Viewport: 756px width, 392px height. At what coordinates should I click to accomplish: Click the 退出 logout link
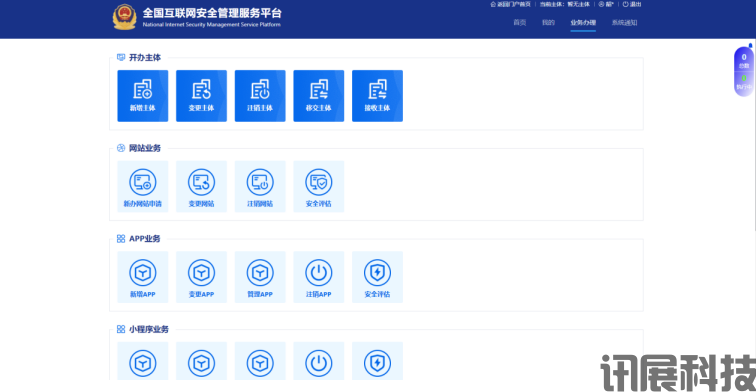click(632, 4)
